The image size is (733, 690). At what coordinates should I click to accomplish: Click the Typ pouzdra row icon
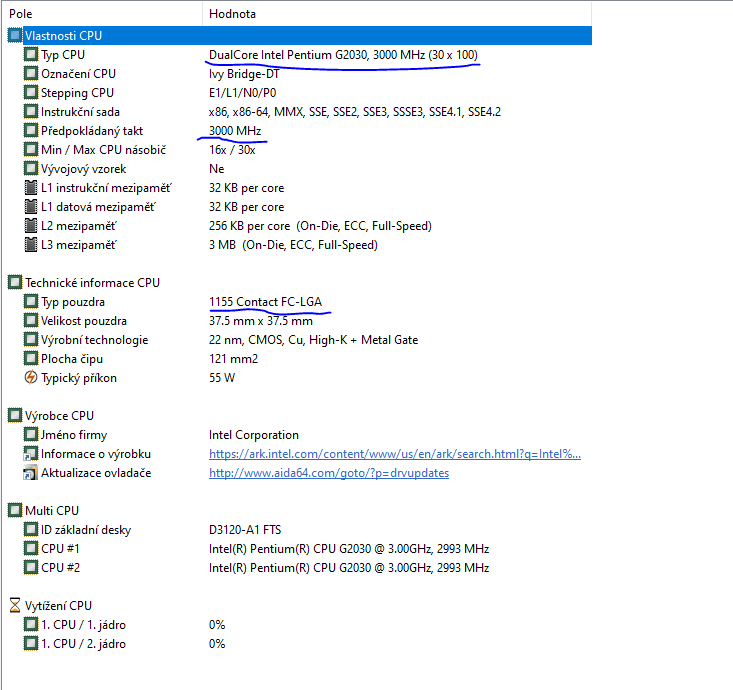click(31, 302)
